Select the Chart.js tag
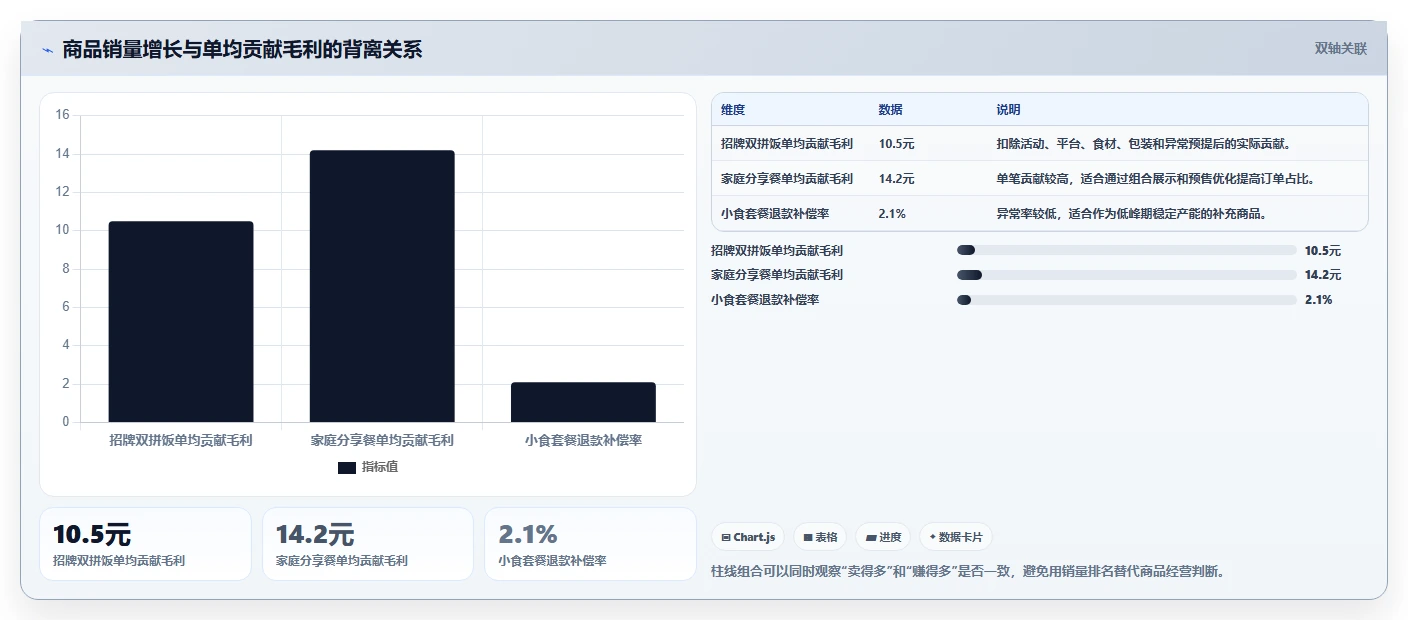 pos(749,537)
